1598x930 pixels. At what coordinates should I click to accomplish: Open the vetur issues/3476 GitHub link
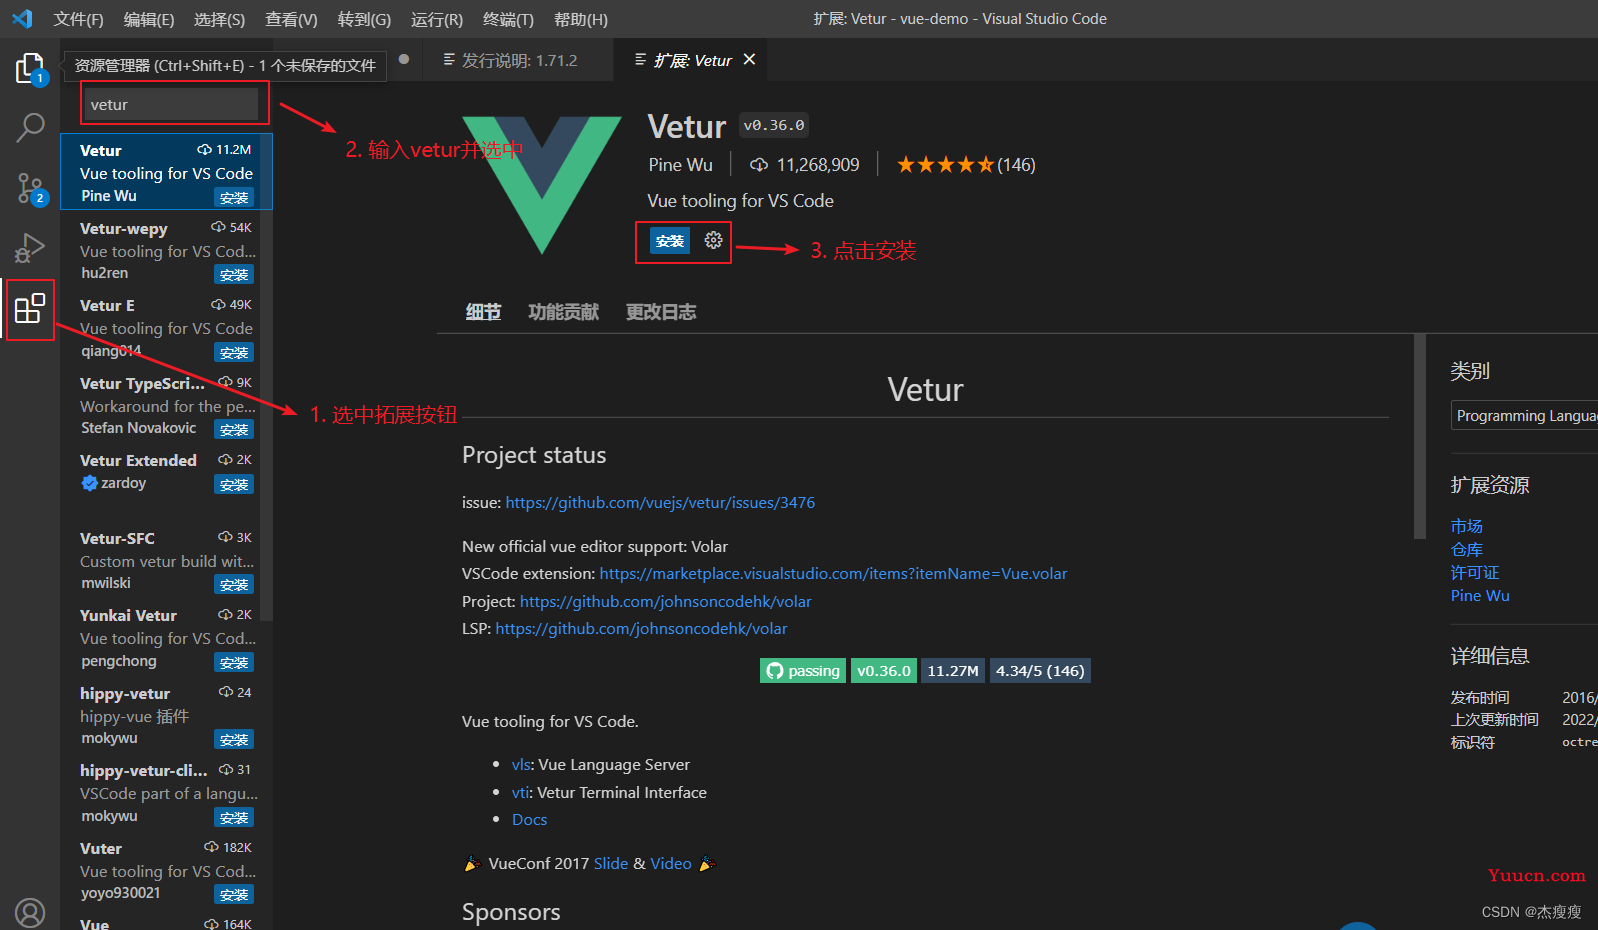coord(660,502)
